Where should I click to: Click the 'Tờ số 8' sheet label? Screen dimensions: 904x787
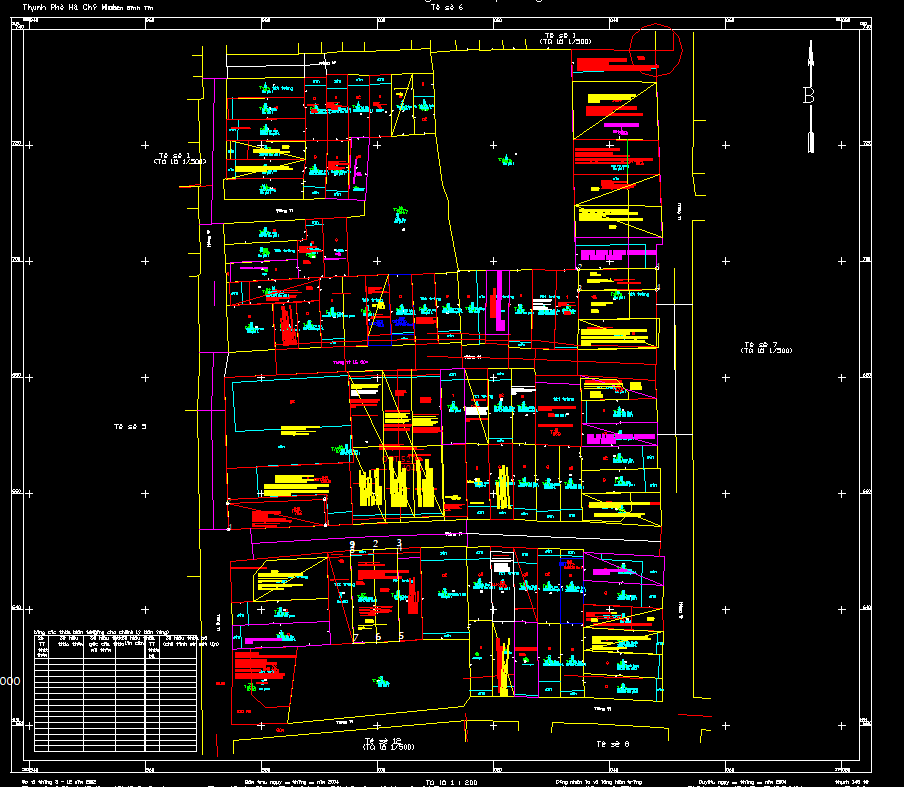pyautogui.click(x=611, y=744)
